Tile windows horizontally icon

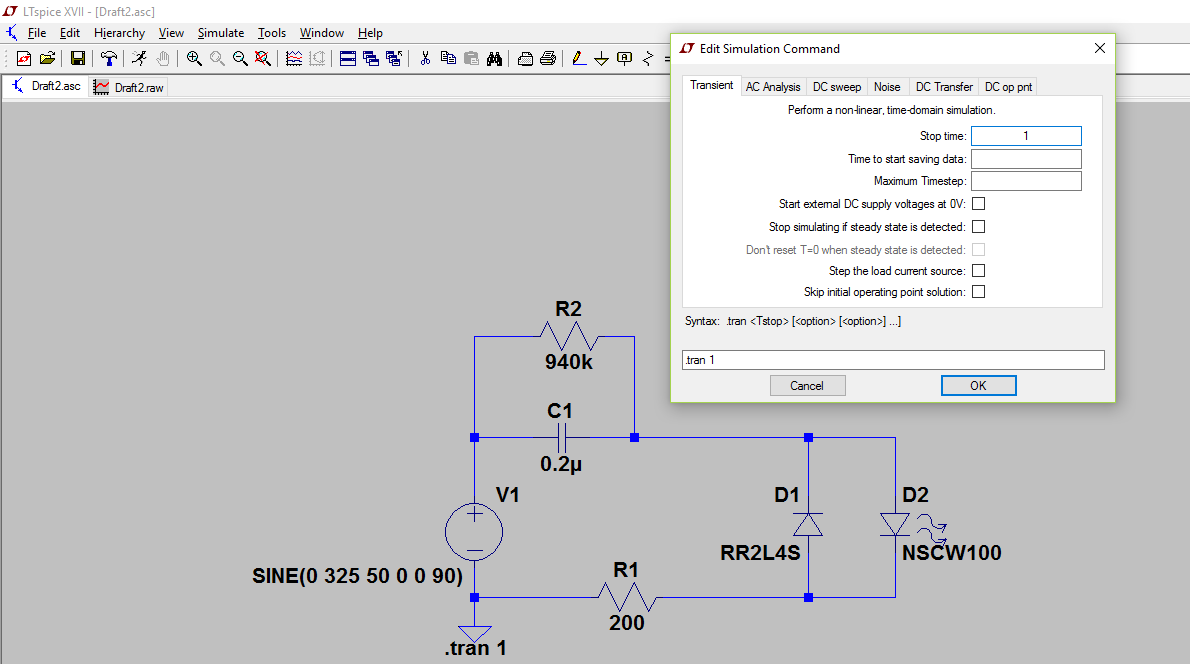[348, 58]
